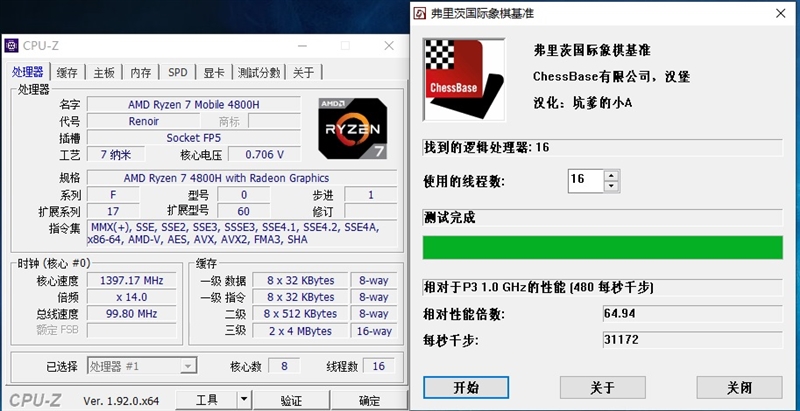
Task: Click the Socket FP5 field
Action: tap(194, 138)
